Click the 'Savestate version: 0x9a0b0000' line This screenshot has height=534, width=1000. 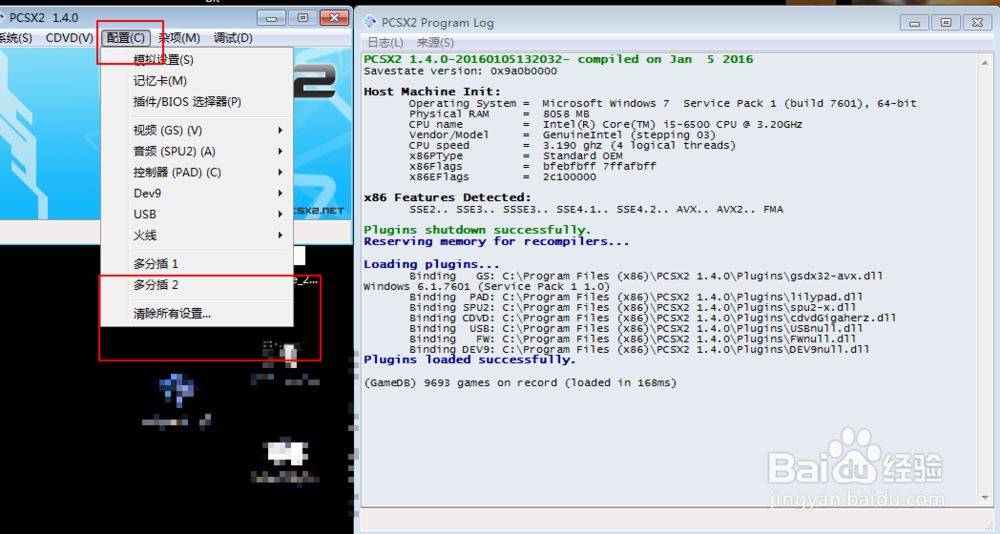click(x=460, y=71)
